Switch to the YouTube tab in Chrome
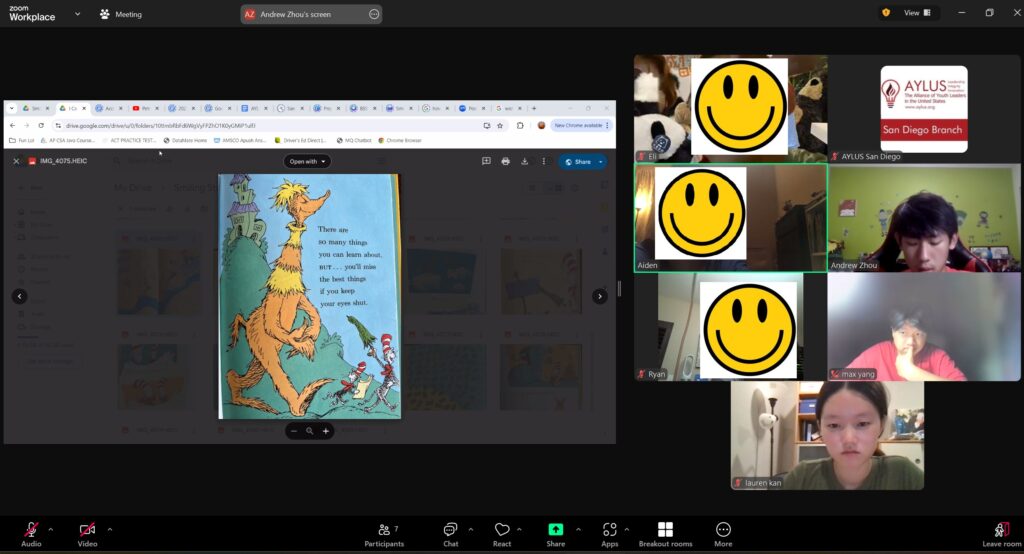 [145, 108]
